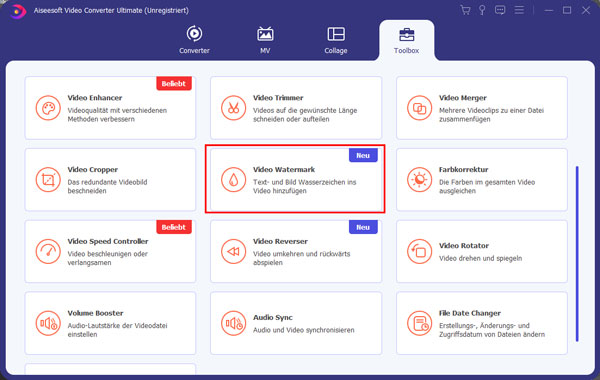Select the Toolbox tab
600x380 pixels.
[x=406, y=41]
